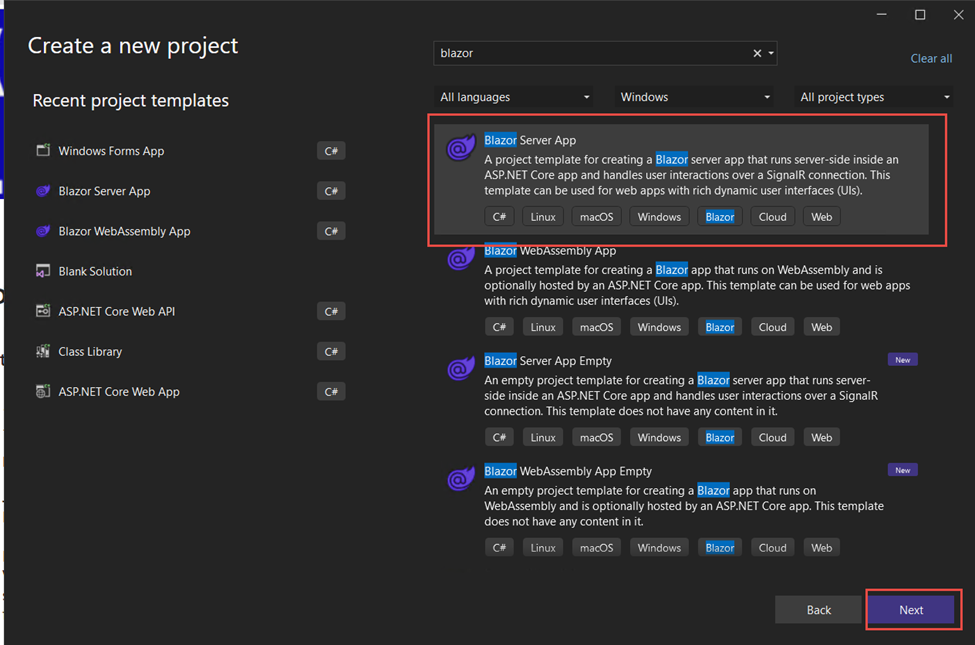Click the ASP.NET Core Web API icon

[x=43, y=311]
